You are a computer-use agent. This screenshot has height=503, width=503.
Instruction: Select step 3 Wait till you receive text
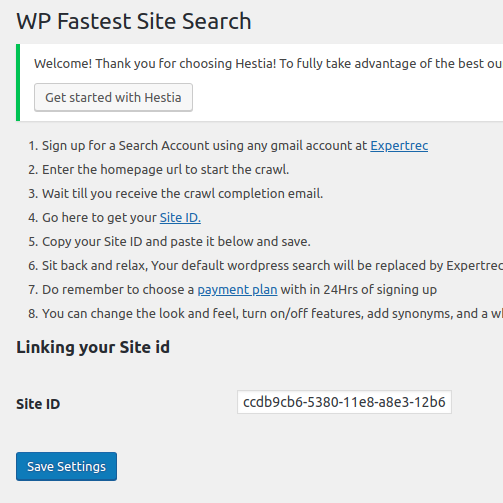(x=182, y=194)
